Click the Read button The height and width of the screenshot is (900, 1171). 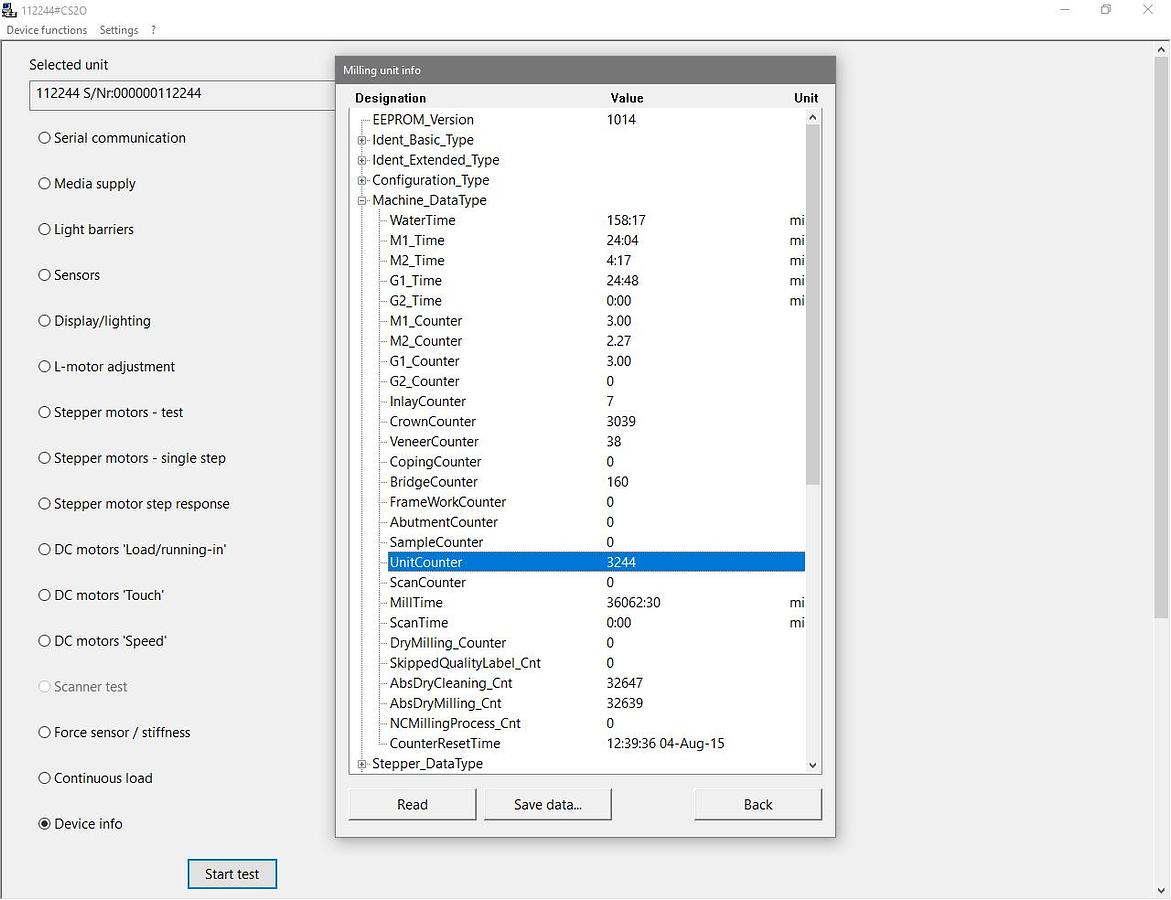[x=412, y=805]
